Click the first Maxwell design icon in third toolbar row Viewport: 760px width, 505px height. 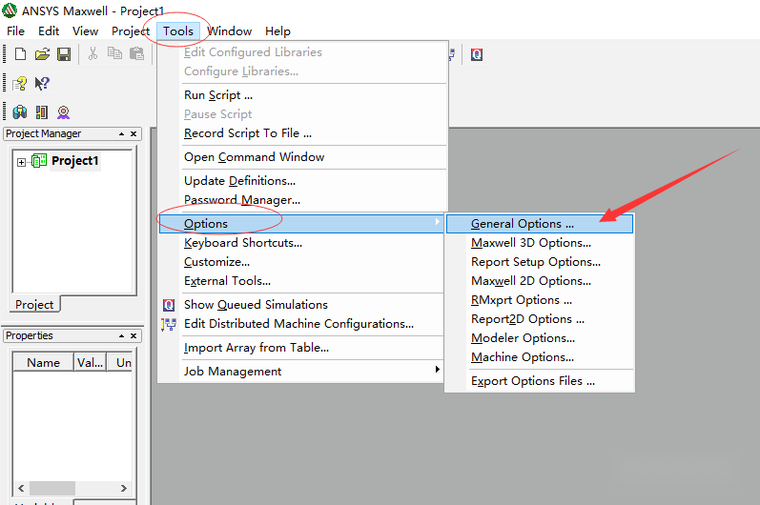20,112
